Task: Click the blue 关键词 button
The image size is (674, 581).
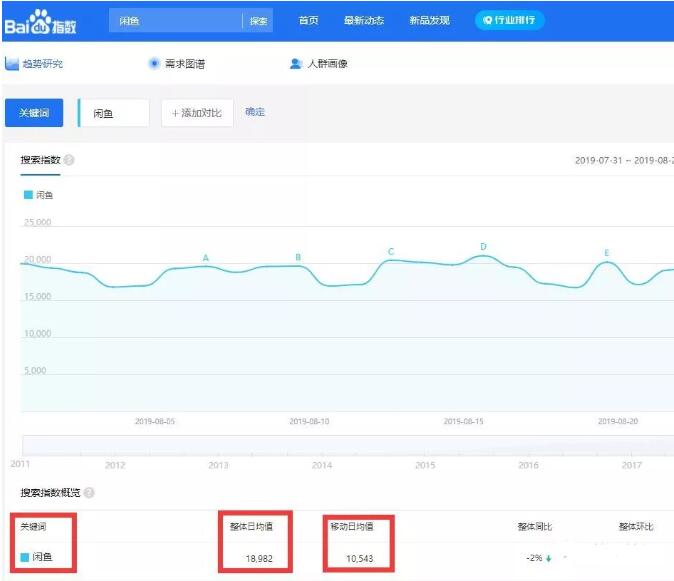Action: [x=34, y=113]
